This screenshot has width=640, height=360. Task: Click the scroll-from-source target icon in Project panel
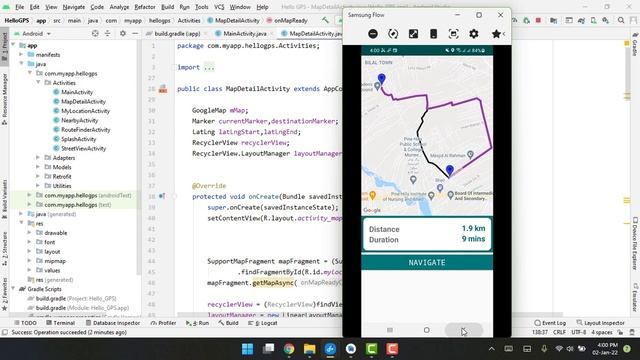point(95,33)
